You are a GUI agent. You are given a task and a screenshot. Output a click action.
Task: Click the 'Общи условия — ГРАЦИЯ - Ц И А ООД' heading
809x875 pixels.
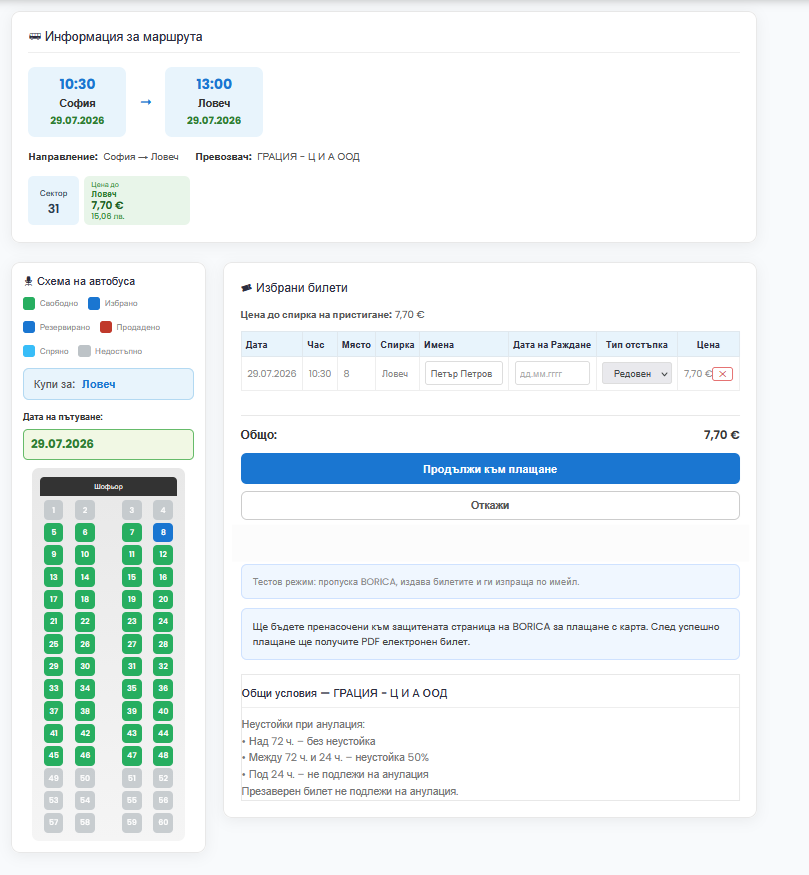[x=344, y=693]
